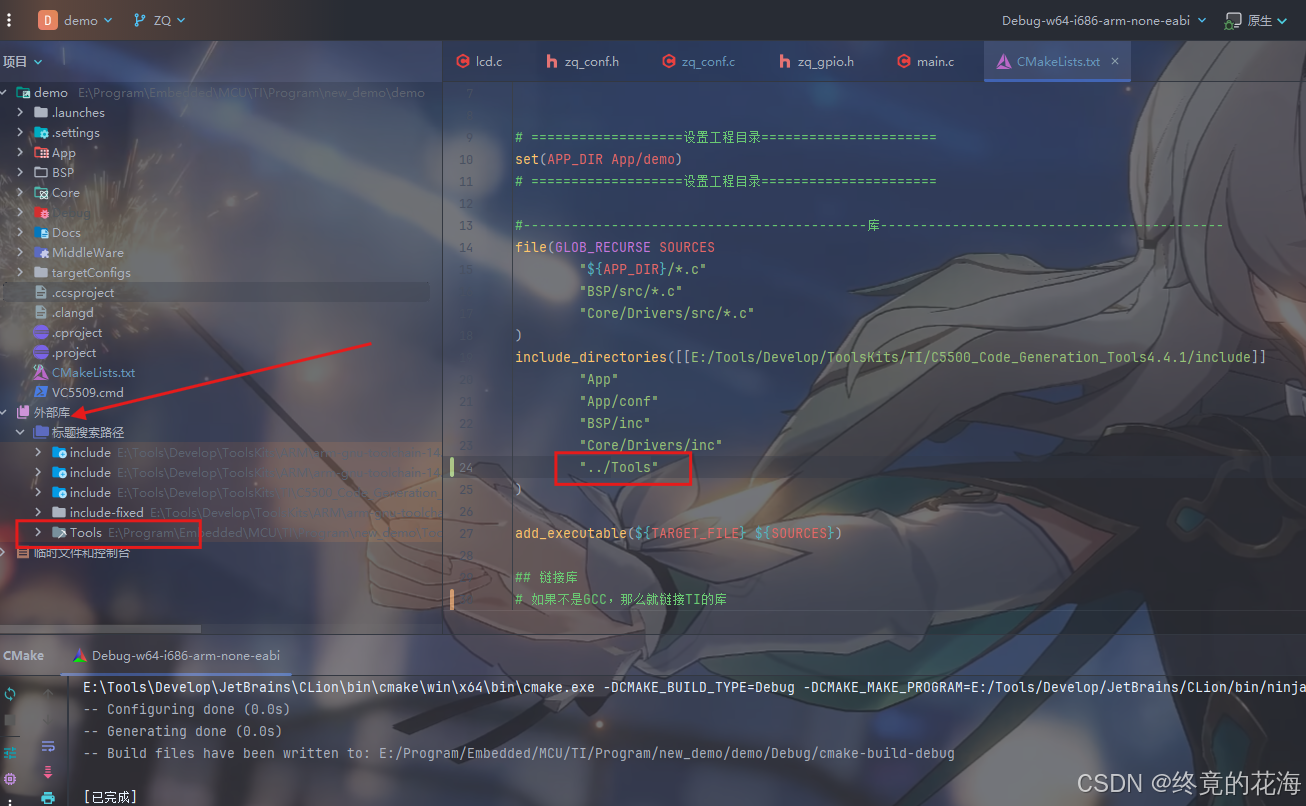Image resolution: width=1306 pixels, height=806 pixels.
Task: Select the Docs folder icon
Action: click(x=41, y=232)
